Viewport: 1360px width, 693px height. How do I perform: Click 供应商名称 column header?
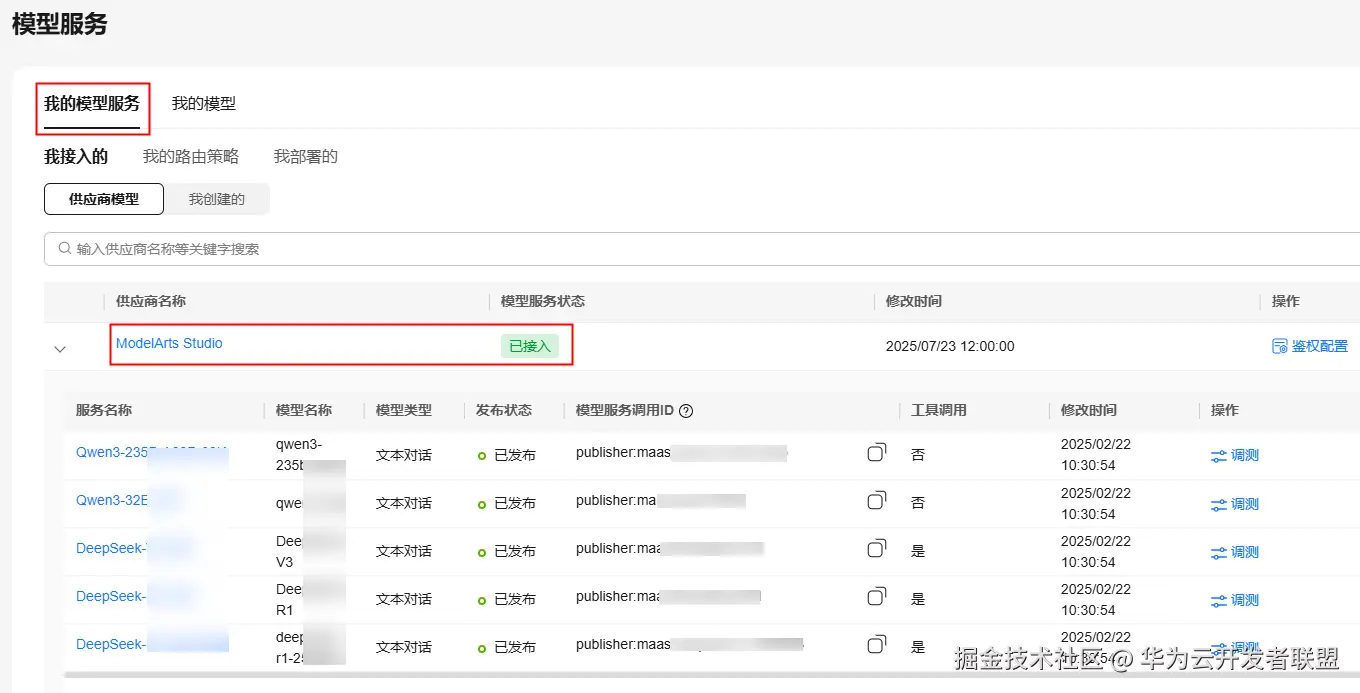click(x=151, y=301)
